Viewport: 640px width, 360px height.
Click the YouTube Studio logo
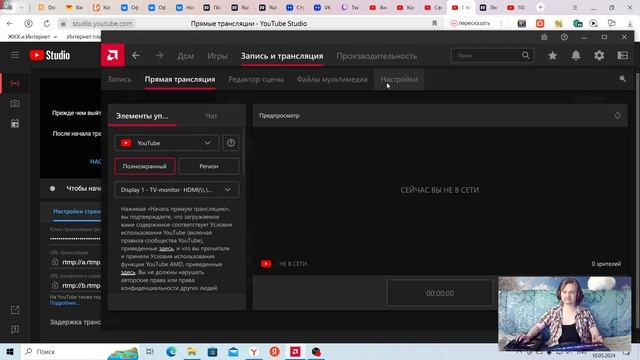click(x=50, y=55)
